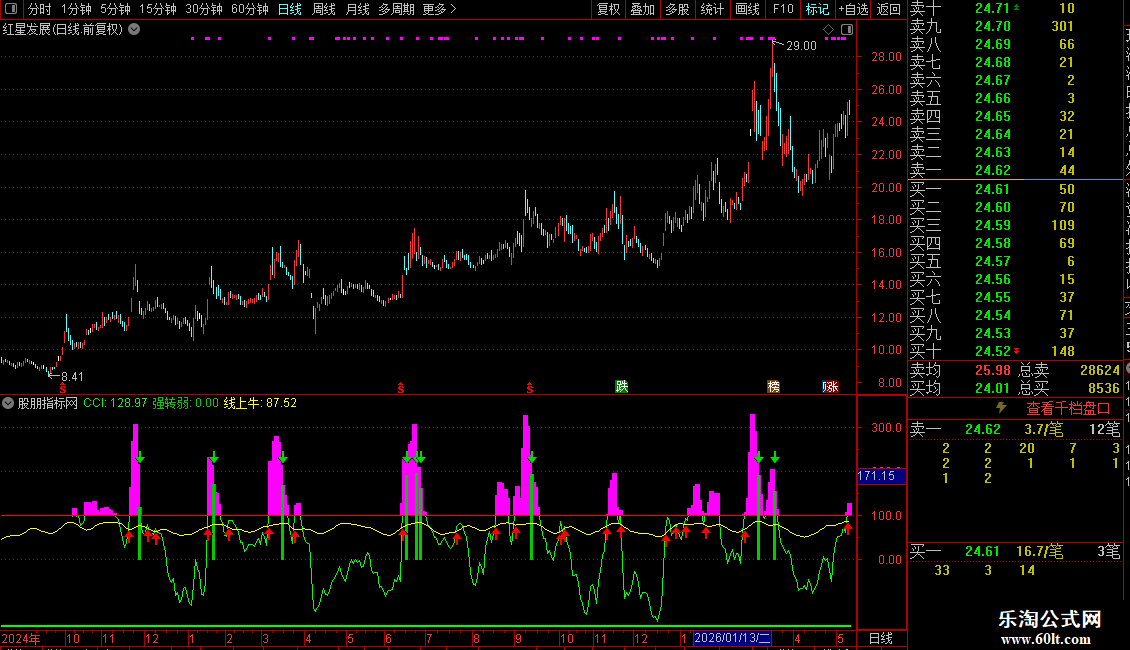Click the orange 榜 tag on the chart
Screen dimensions: 1130x650
point(773,386)
